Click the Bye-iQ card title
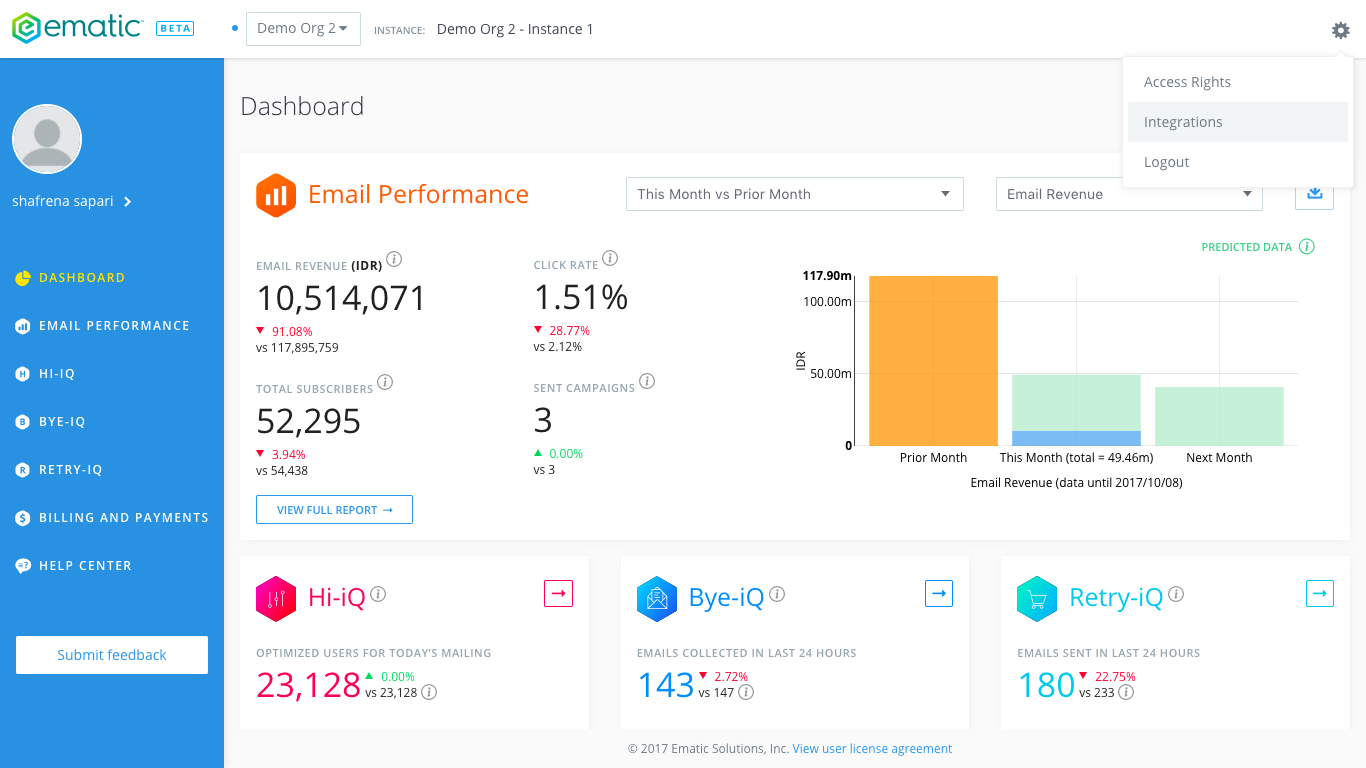1366x768 pixels. [x=726, y=598]
